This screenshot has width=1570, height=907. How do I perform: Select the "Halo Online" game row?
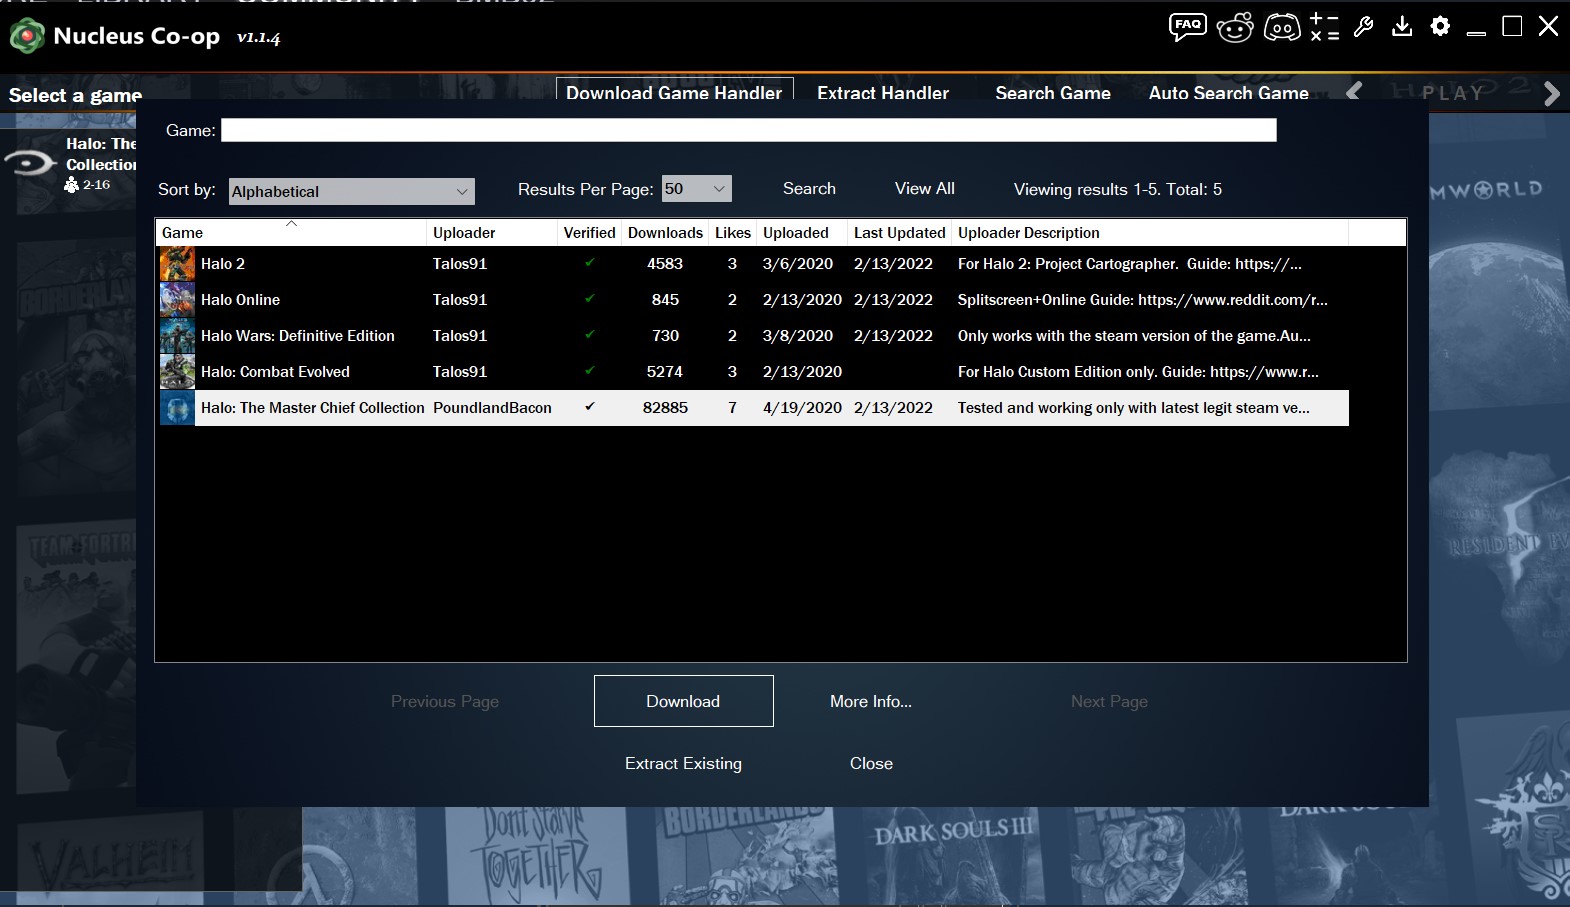(753, 300)
